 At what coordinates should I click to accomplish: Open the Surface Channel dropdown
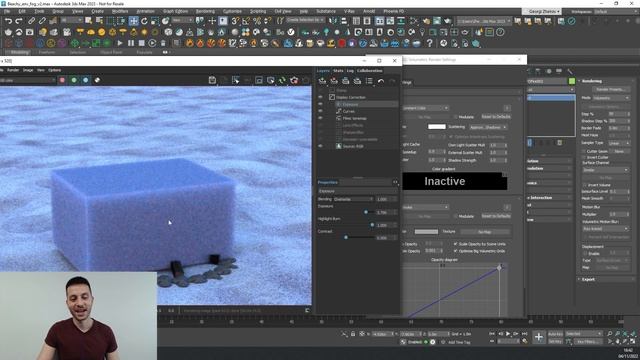605,170
